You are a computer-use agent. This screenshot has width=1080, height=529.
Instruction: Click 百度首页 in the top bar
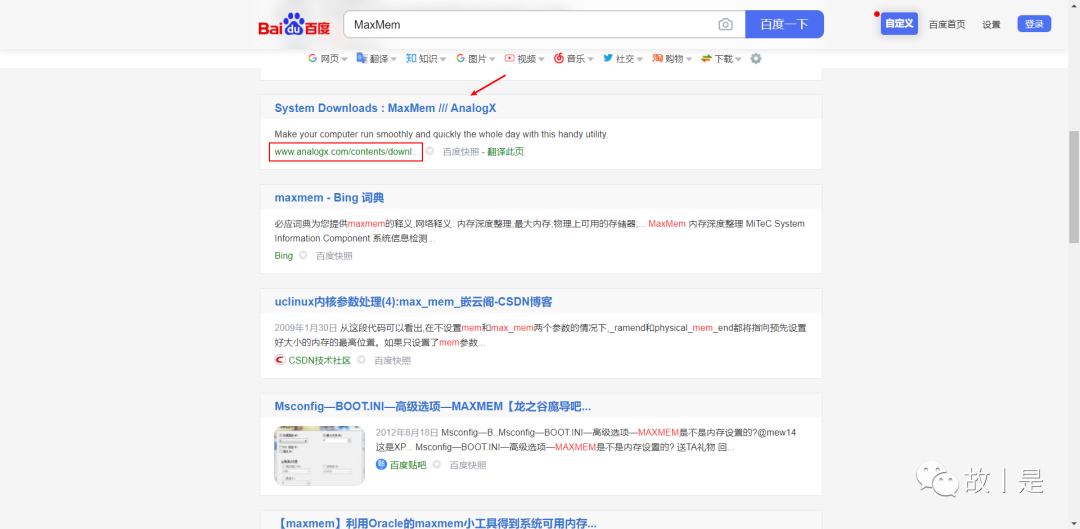point(947,24)
